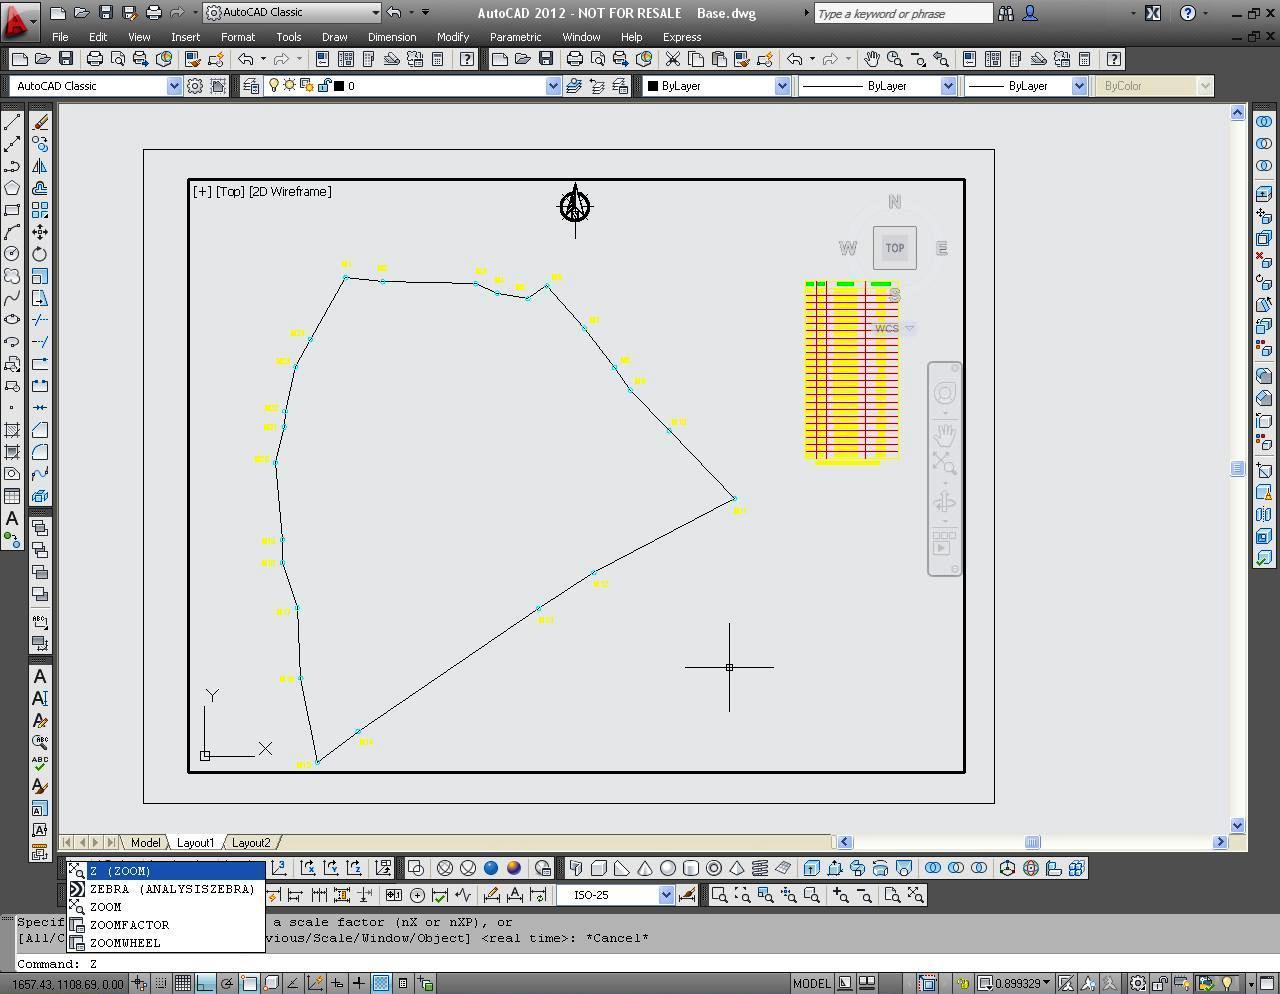Screen dimensions: 1280x994
Task: Click TOP on the ViewCube
Action: point(893,247)
